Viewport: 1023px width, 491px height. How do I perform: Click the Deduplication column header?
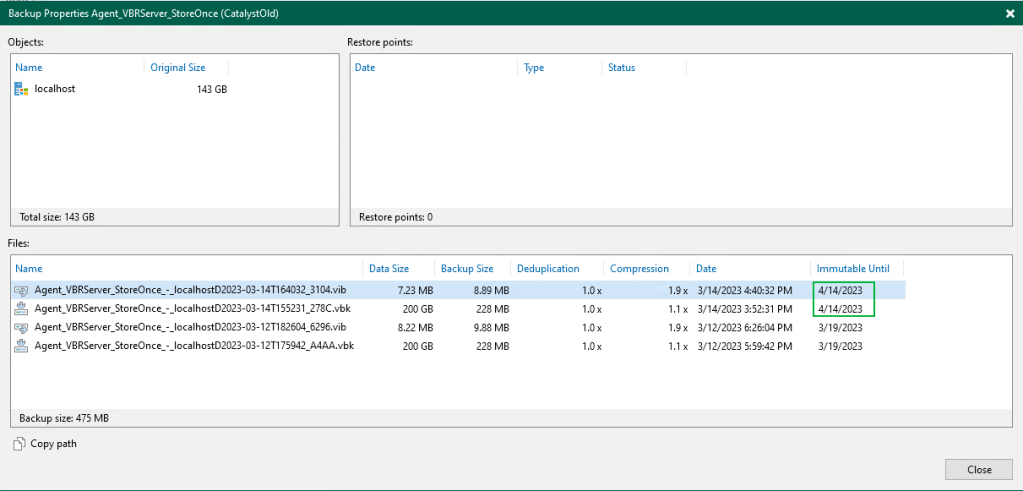coord(549,268)
